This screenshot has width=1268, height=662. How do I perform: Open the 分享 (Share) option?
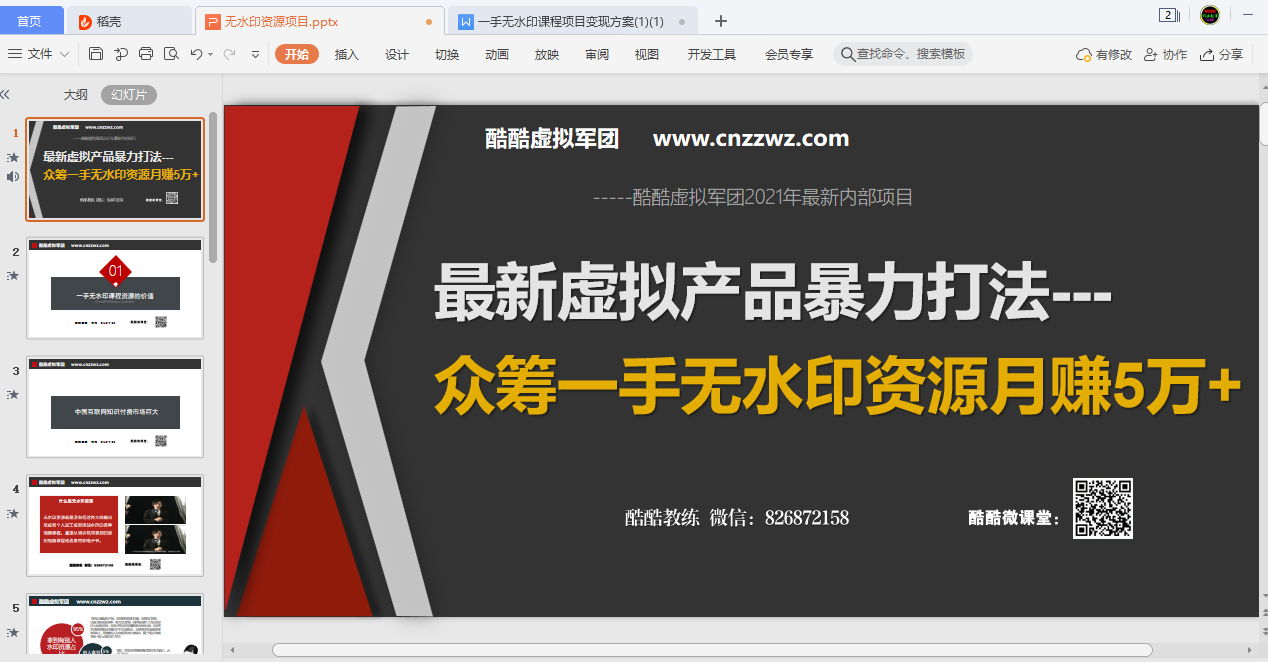(x=1225, y=54)
